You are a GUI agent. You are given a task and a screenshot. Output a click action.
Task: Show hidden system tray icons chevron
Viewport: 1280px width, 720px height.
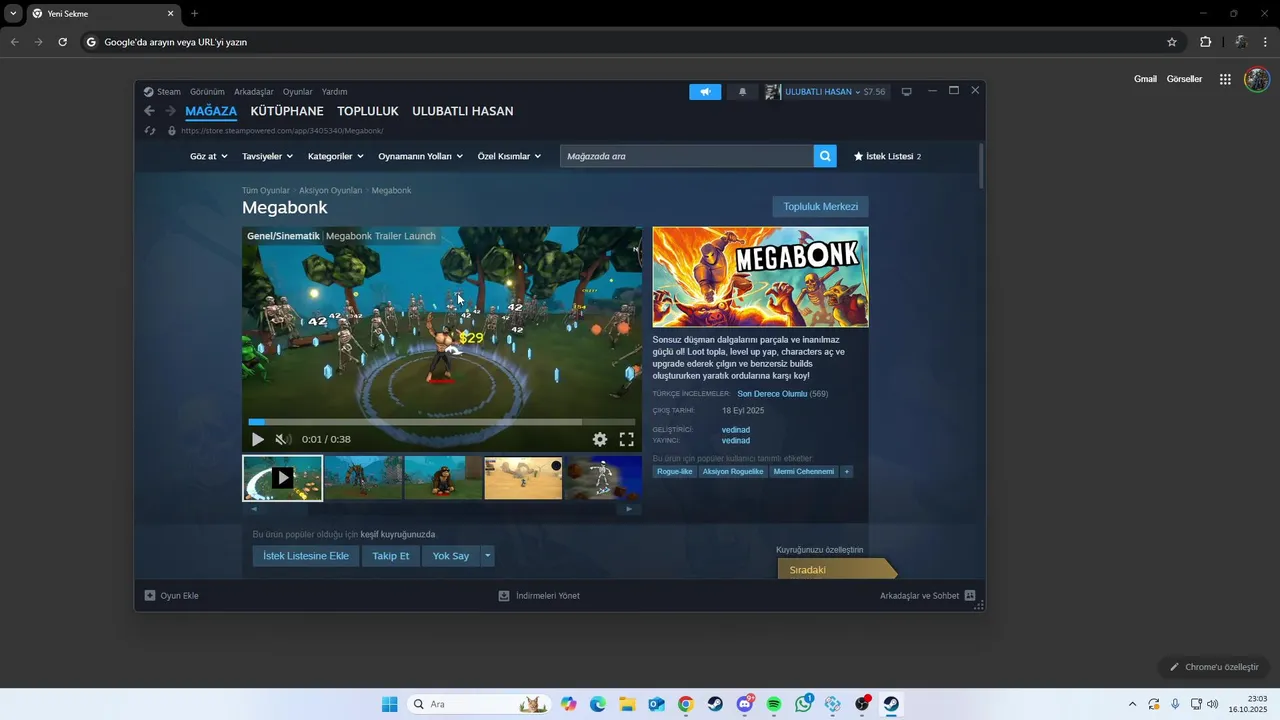tap(1132, 704)
